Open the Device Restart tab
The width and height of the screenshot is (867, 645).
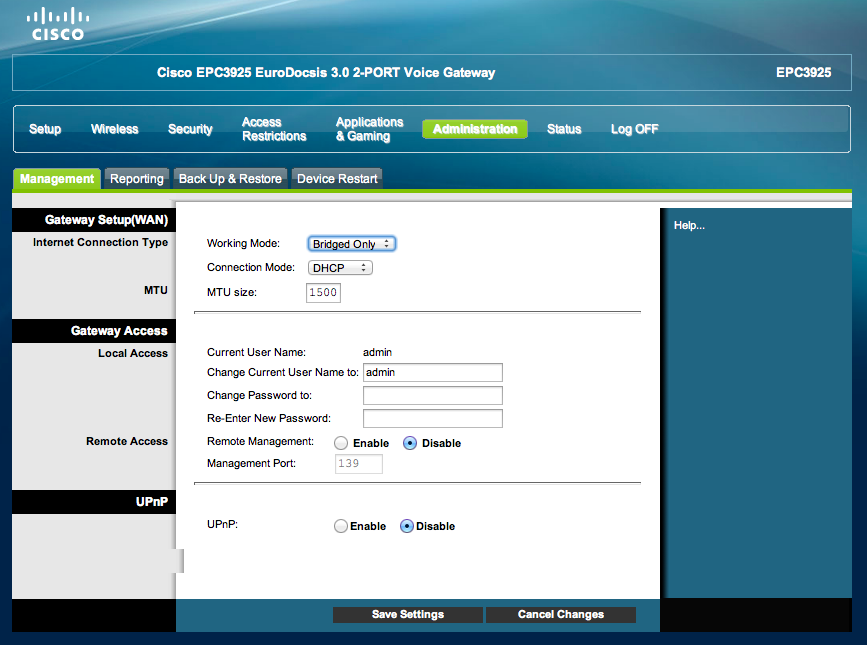coord(337,179)
